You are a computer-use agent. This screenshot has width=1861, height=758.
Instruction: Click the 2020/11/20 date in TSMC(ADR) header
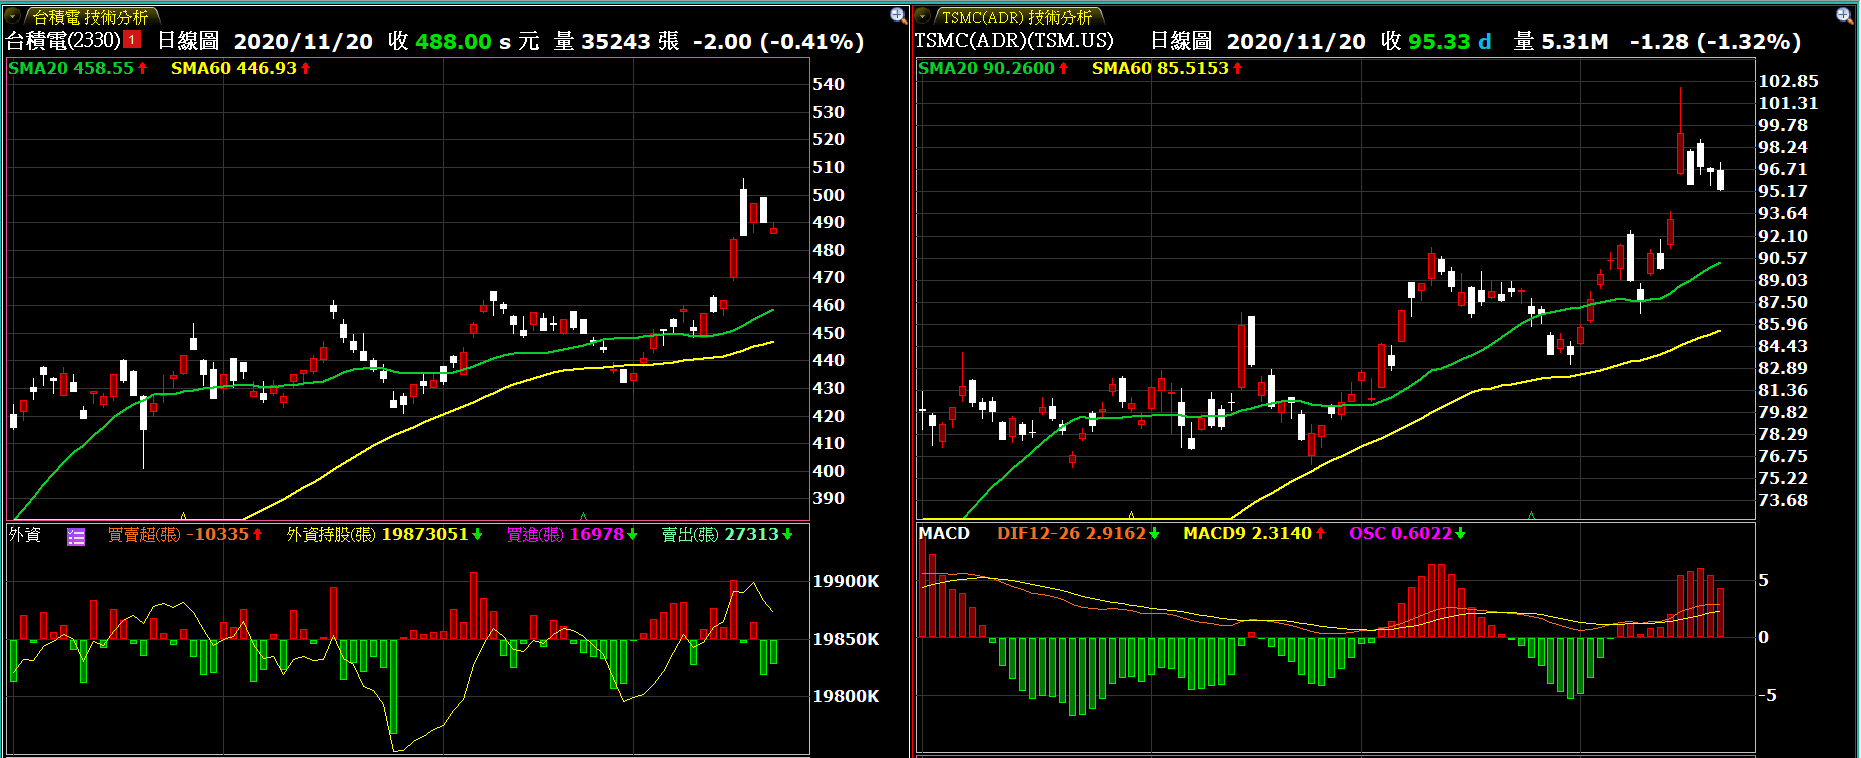coord(1296,42)
